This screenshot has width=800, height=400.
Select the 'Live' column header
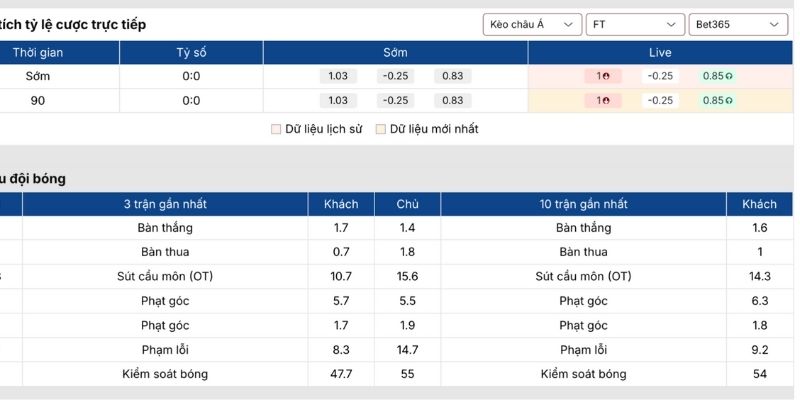point(660,53)
